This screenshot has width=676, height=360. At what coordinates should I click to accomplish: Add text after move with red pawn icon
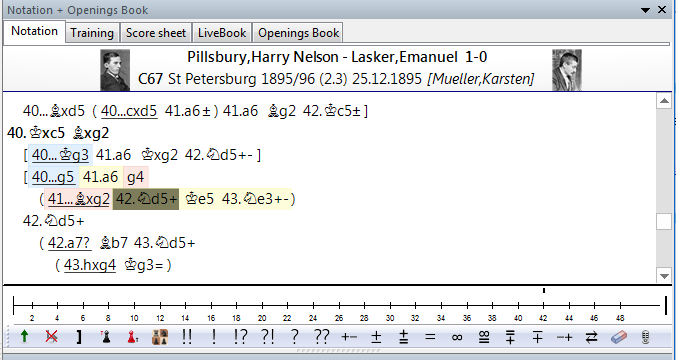pos(132,336)
